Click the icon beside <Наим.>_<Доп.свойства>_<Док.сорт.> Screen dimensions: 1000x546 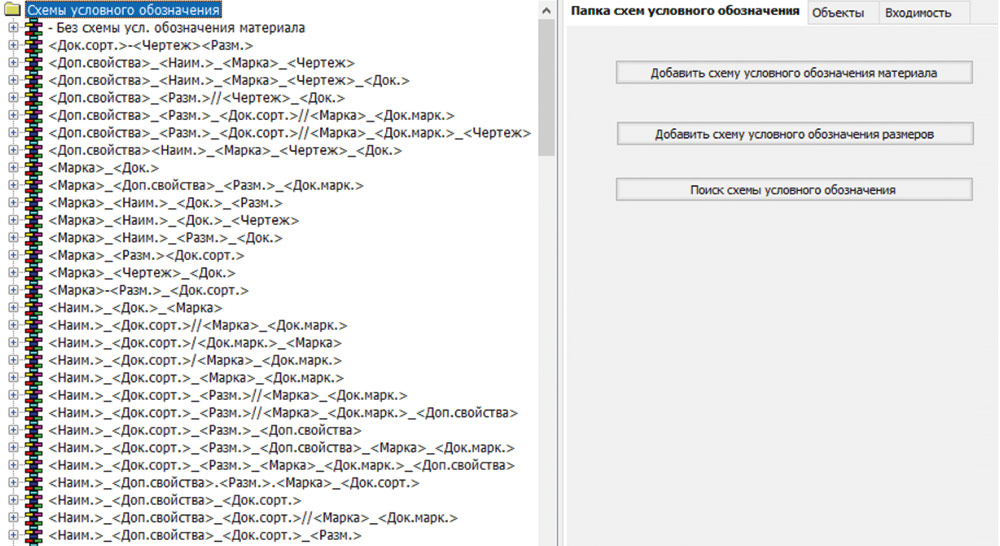tap(33, 500)
